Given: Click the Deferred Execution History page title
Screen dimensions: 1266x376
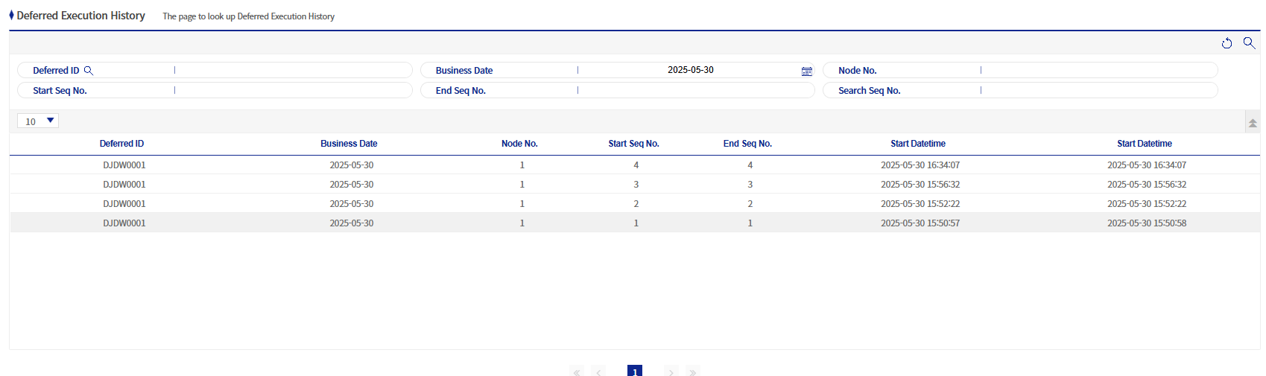Looking at the screenshot, I should 81,16.
